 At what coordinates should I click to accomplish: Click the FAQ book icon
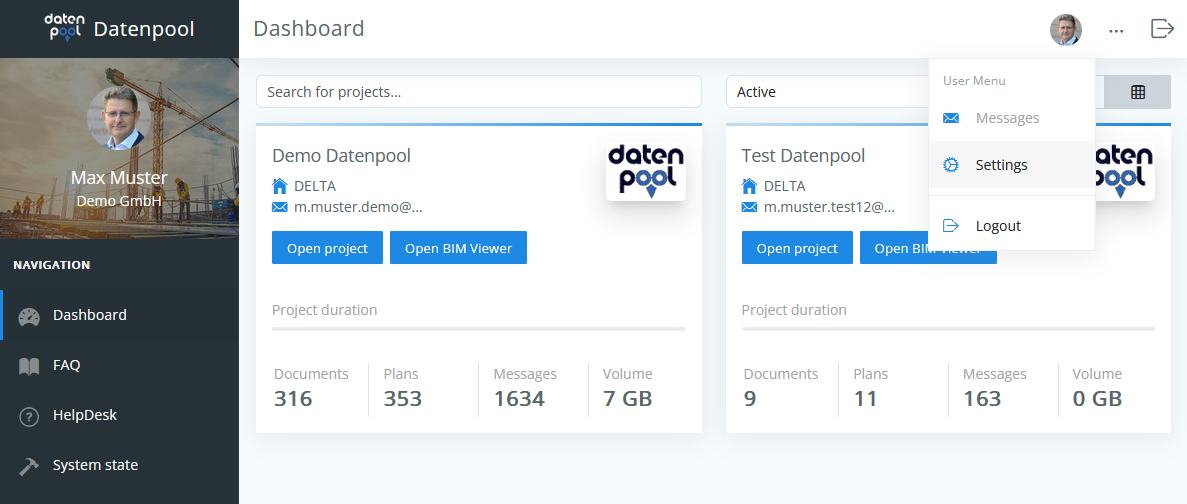29,366
